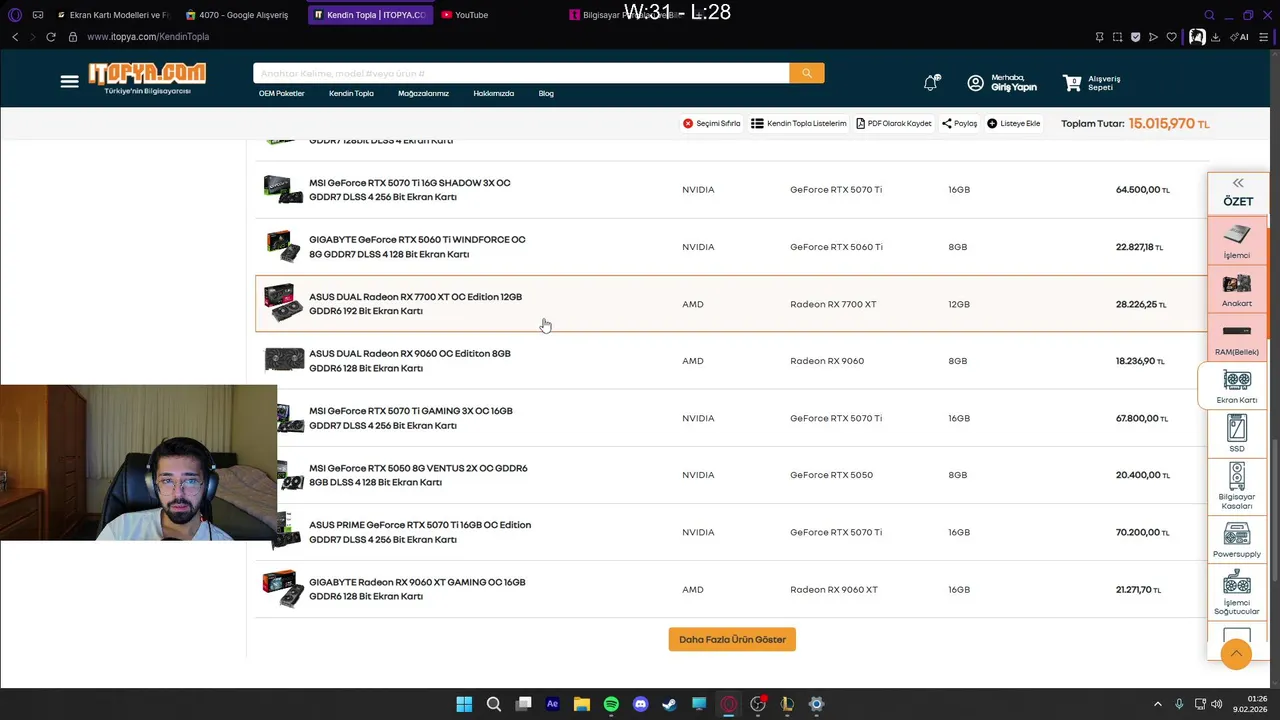Screen dimensions: 1280x720
Task: Open the browser AI assistant icon
Action: [1240, 37]
